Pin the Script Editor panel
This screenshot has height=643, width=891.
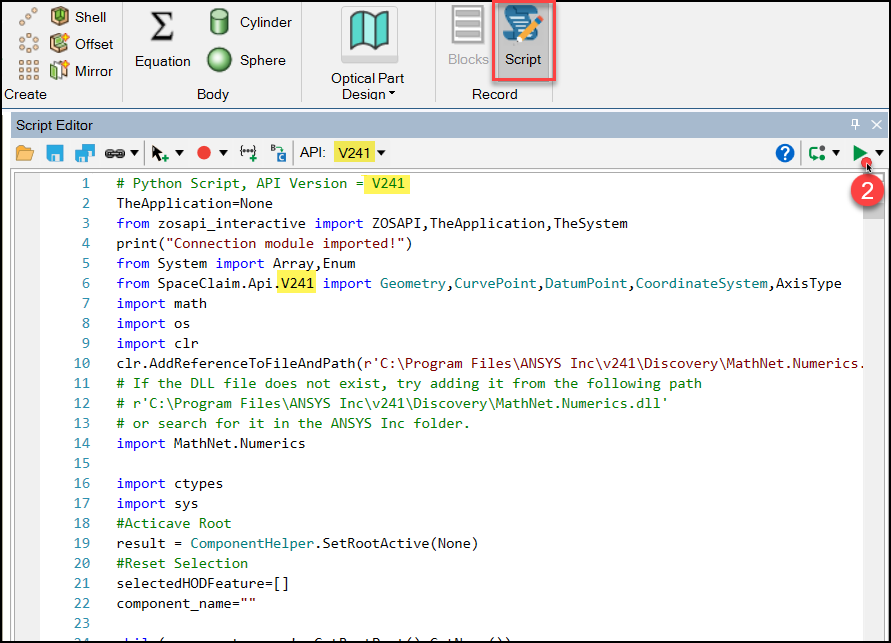coord(855,124)
